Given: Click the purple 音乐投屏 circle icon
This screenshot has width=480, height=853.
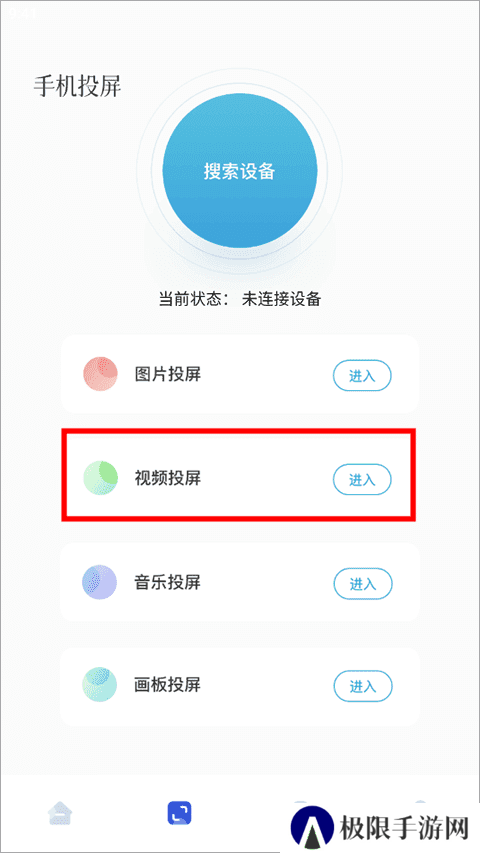Looking at the screenshot, I should coord(99,583).
